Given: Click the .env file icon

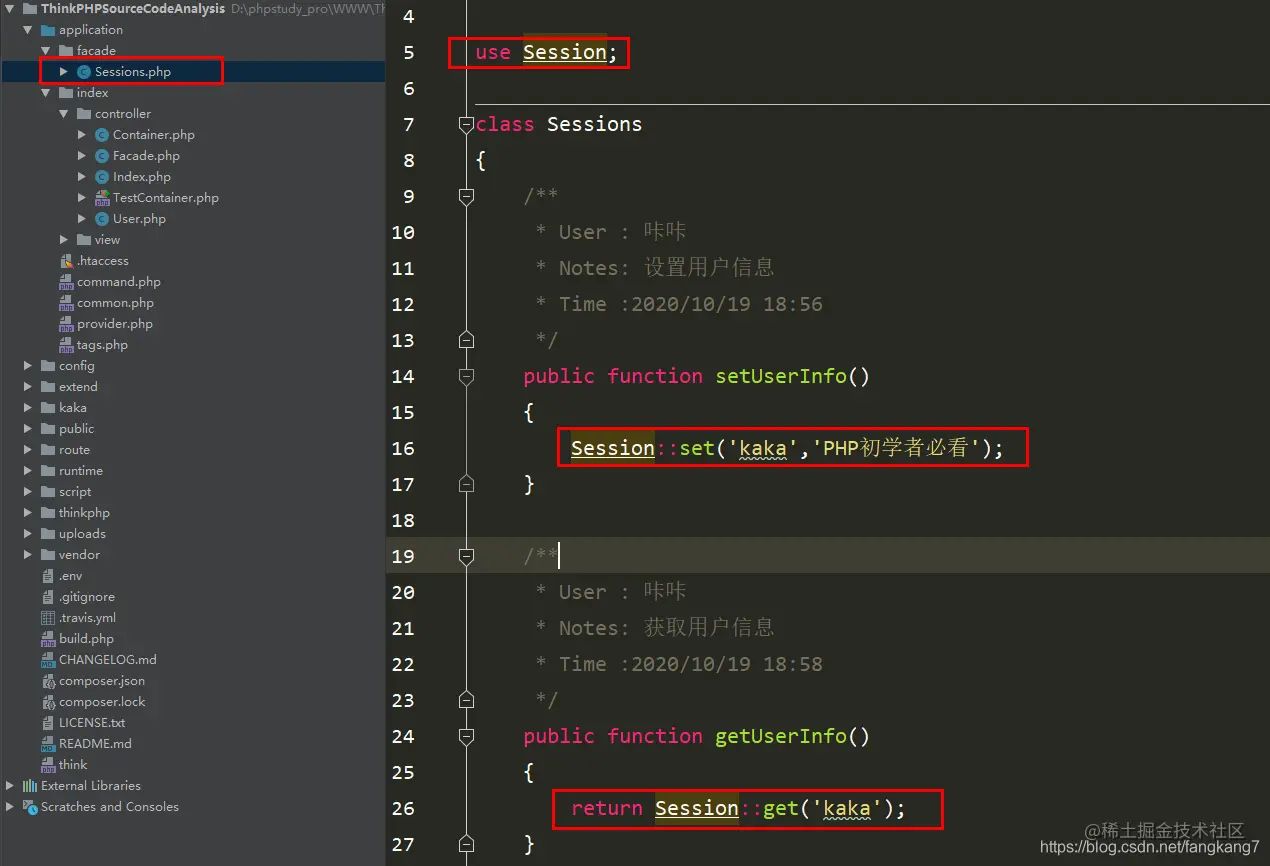Looking at the screenshot, I should pyautogui.click(x=48, y=576).
